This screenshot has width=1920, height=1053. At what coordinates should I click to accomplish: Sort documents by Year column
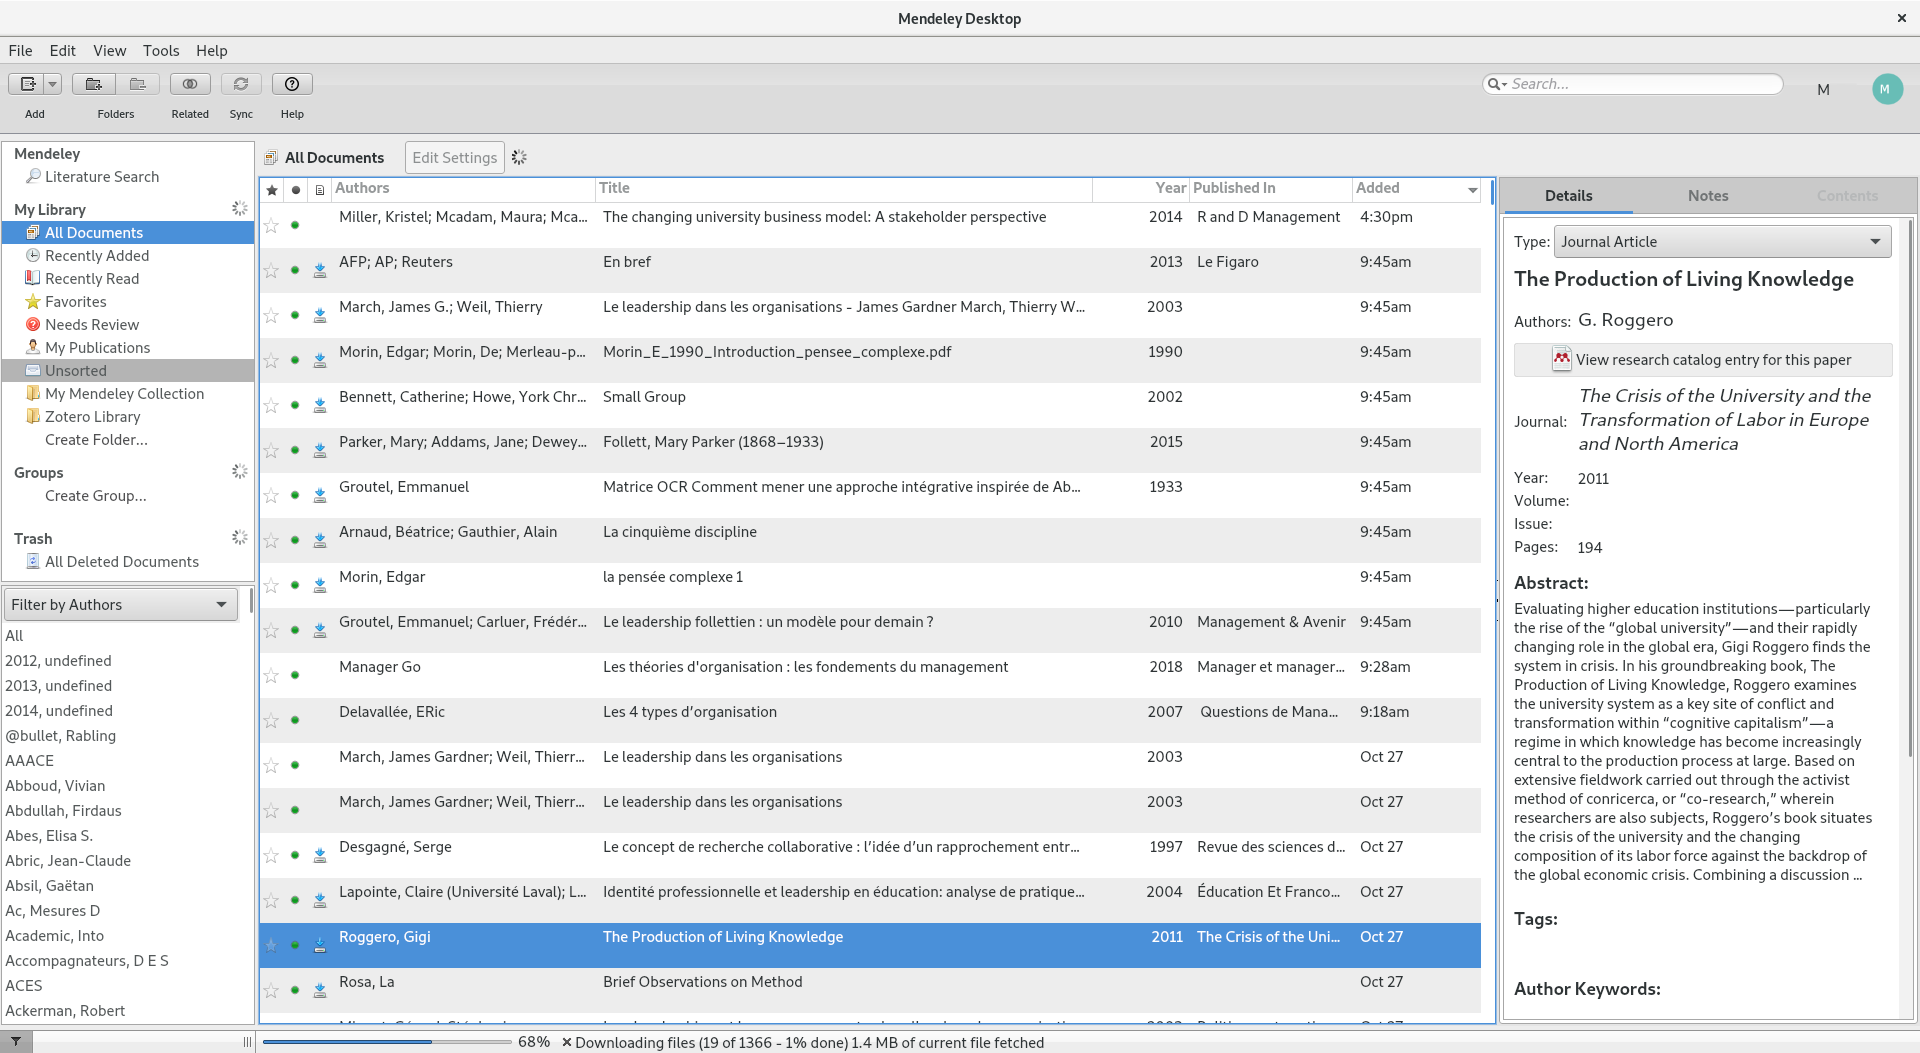click(x=1141, y=189)
